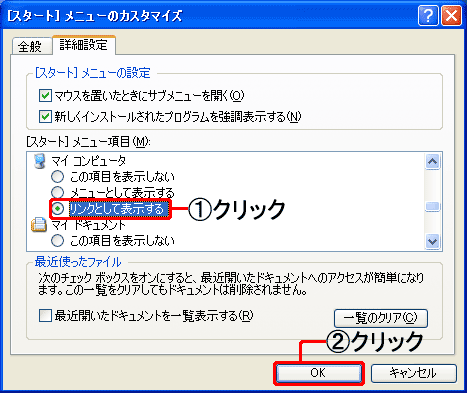Click the list scrollbar down arrow
The height and width of the screenshot is (393, 467).
[433, 241]
